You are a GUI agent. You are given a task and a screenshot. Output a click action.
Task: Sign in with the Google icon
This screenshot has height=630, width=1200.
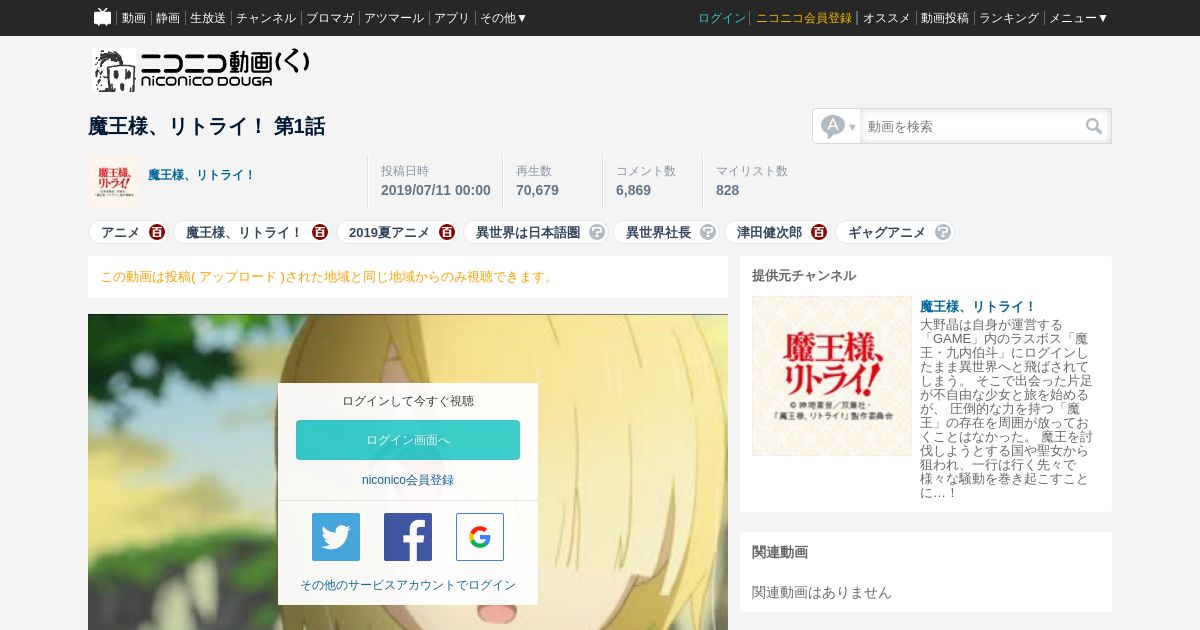pyautogui.click(x=480, y=537)
